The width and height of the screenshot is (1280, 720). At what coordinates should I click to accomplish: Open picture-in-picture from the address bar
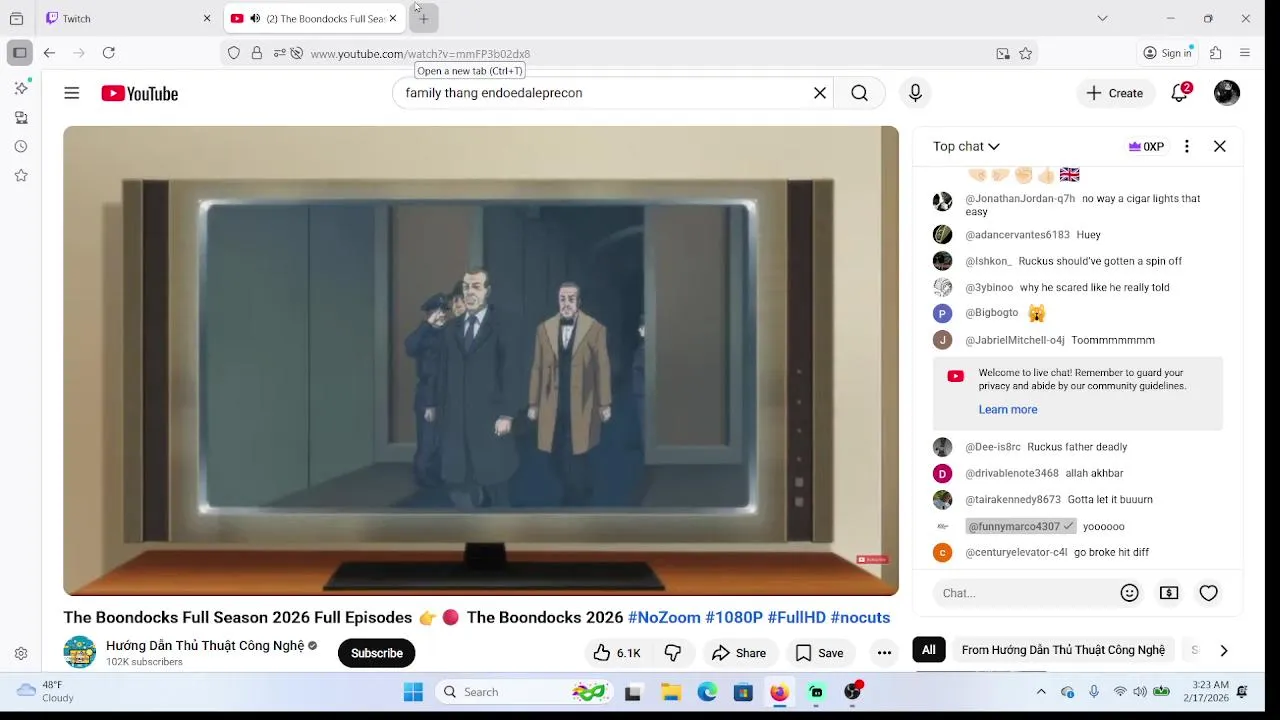(x=1003, y=54)
